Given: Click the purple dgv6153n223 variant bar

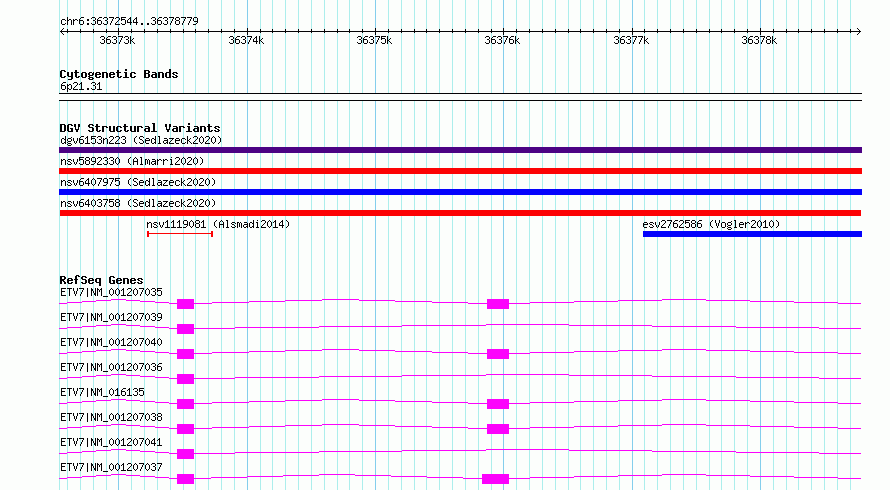Looking at the screenshot, I should coord(460,150).
